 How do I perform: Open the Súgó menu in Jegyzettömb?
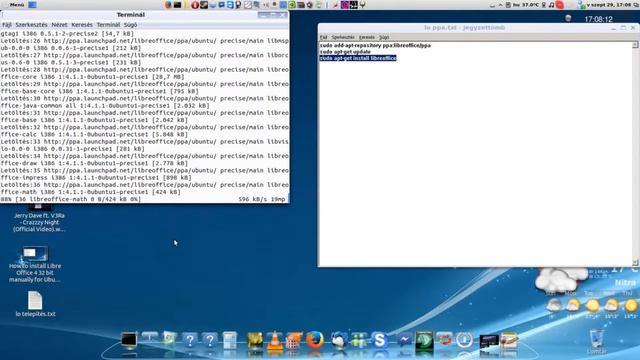point(384,37)
